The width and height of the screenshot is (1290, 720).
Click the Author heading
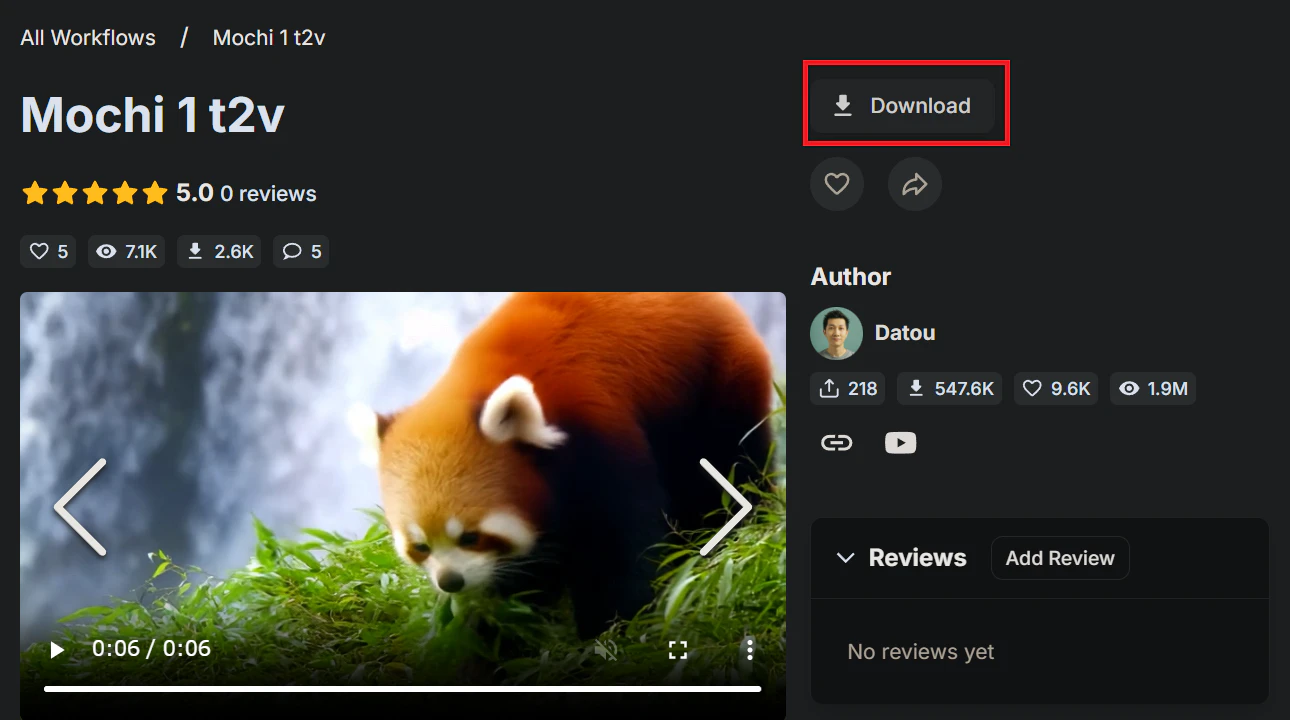pyautogui.click(x=851, y=277)
